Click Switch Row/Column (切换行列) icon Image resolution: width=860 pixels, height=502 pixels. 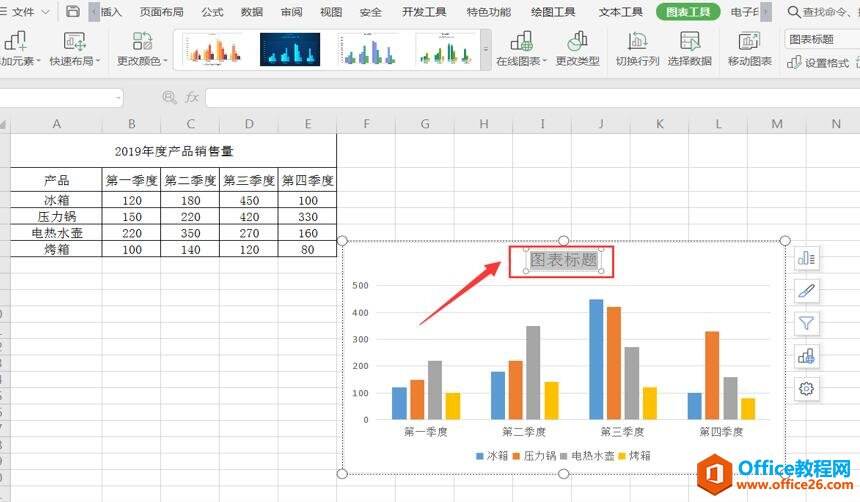637,41
